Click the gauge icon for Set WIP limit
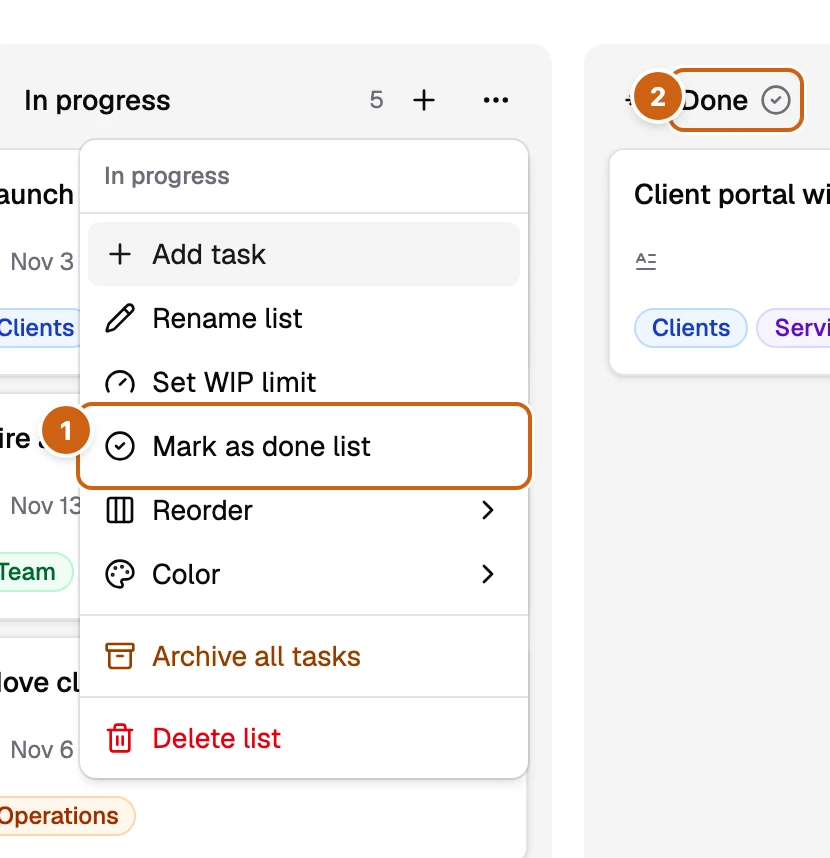The image size is (830, 858). pos(120,381)
